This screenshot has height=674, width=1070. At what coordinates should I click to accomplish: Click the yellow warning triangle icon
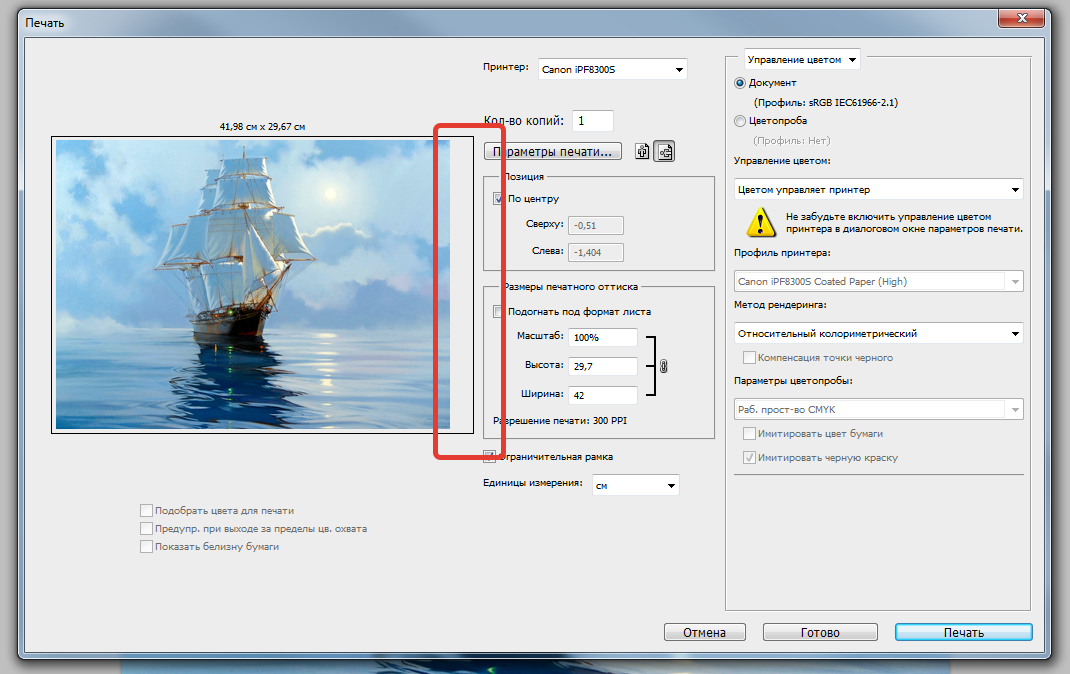(x=760, y=222)
